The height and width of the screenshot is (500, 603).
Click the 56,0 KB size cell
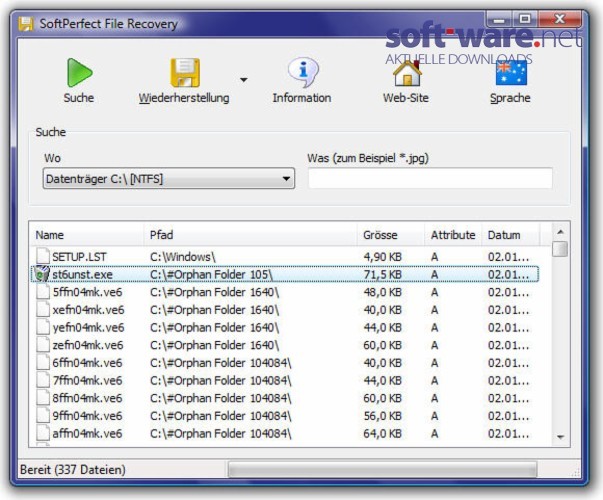click(x=383, y=416)
